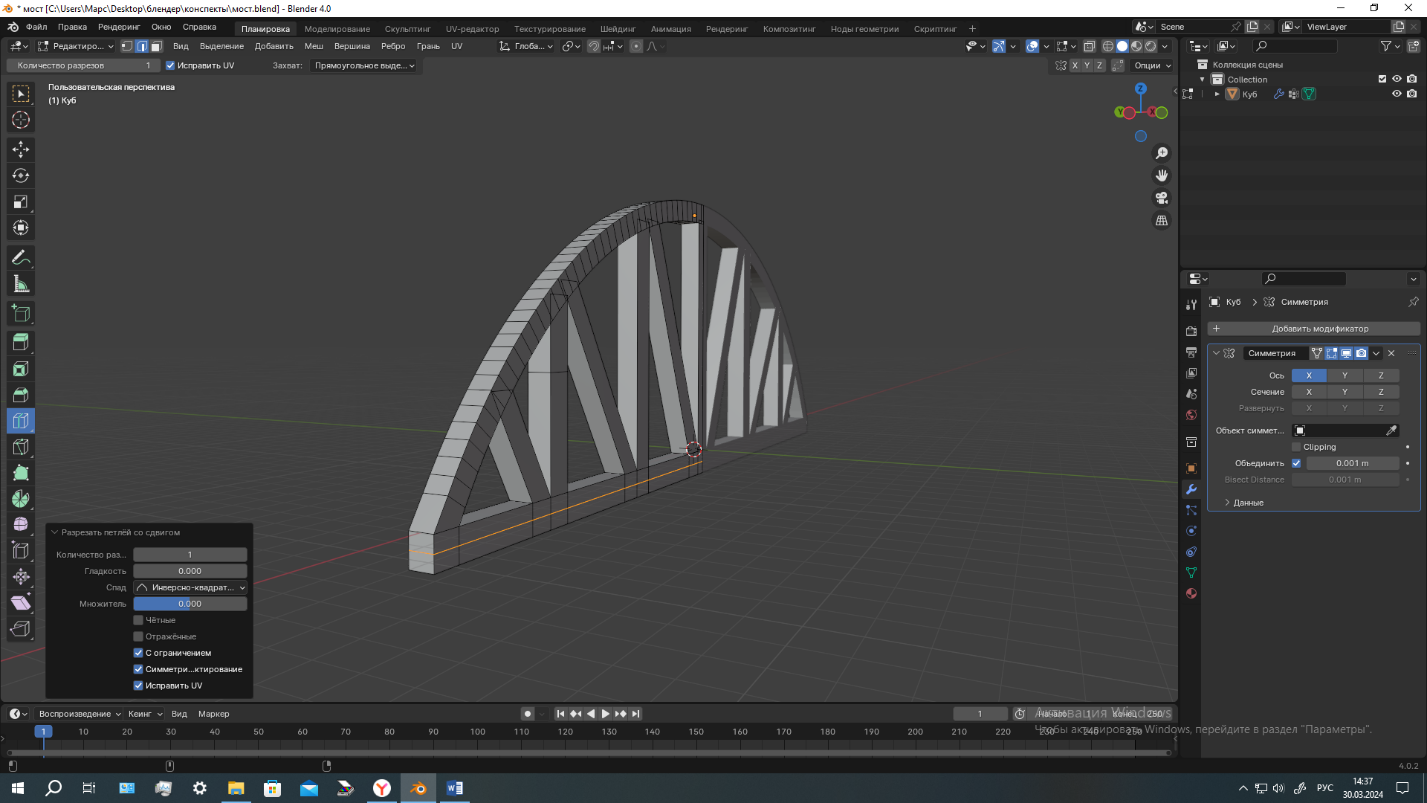Image resolution: width=1427 pixels, height=803 pixels.
Task: Open the 'Захват' selection mode dropdown
Action: 363,66
